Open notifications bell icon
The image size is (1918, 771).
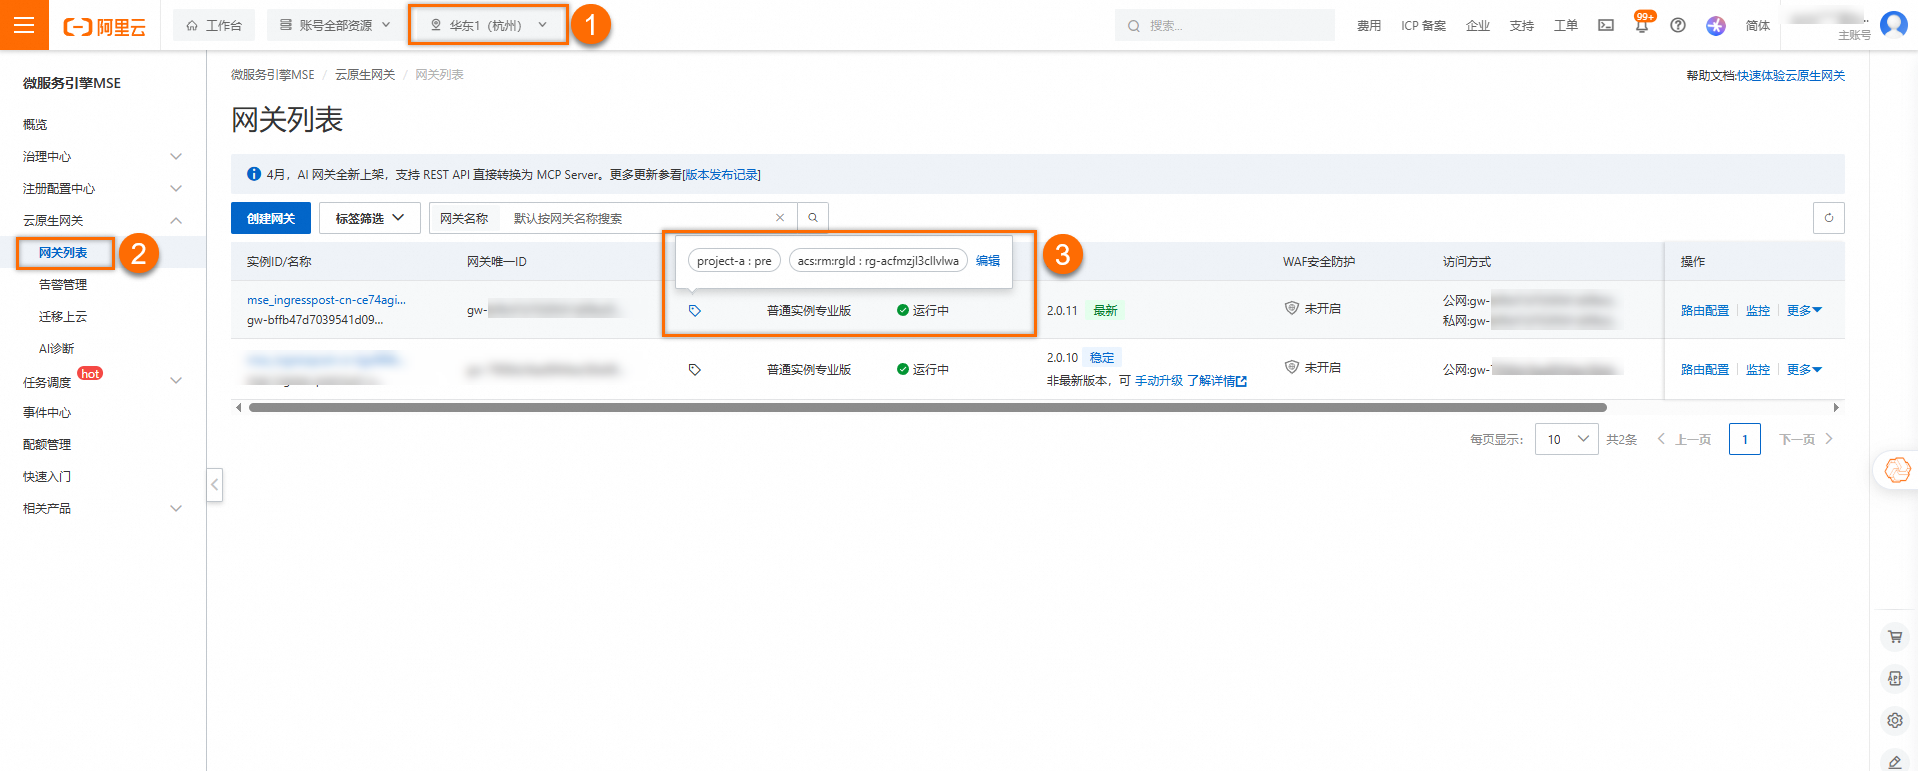1641,26
